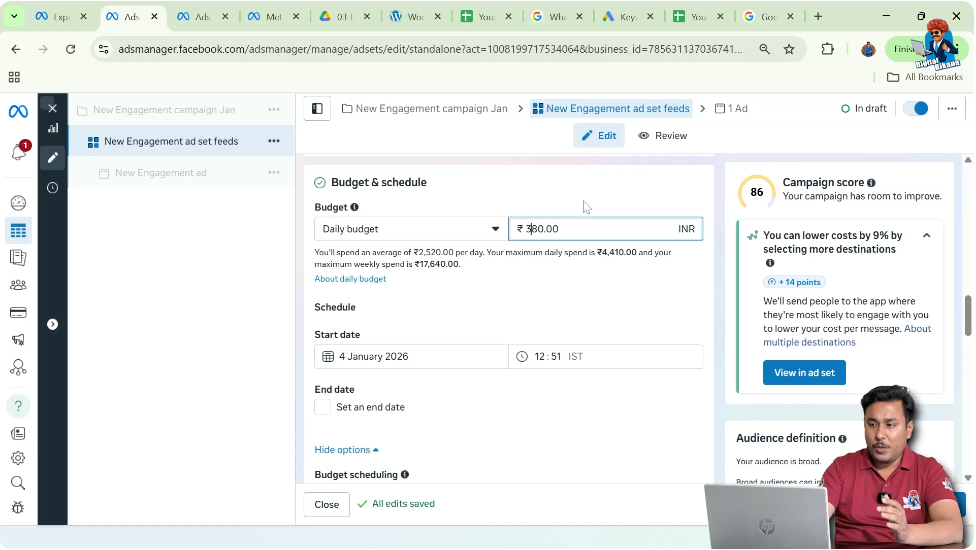Bookmark this page with star icon

pyautogui.click(x=789, y=49)
